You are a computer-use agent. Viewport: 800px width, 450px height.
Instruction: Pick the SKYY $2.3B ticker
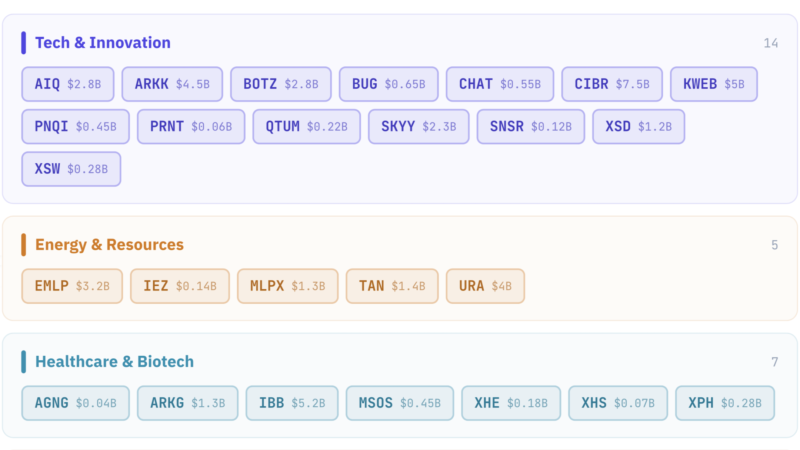pos(418,127)
